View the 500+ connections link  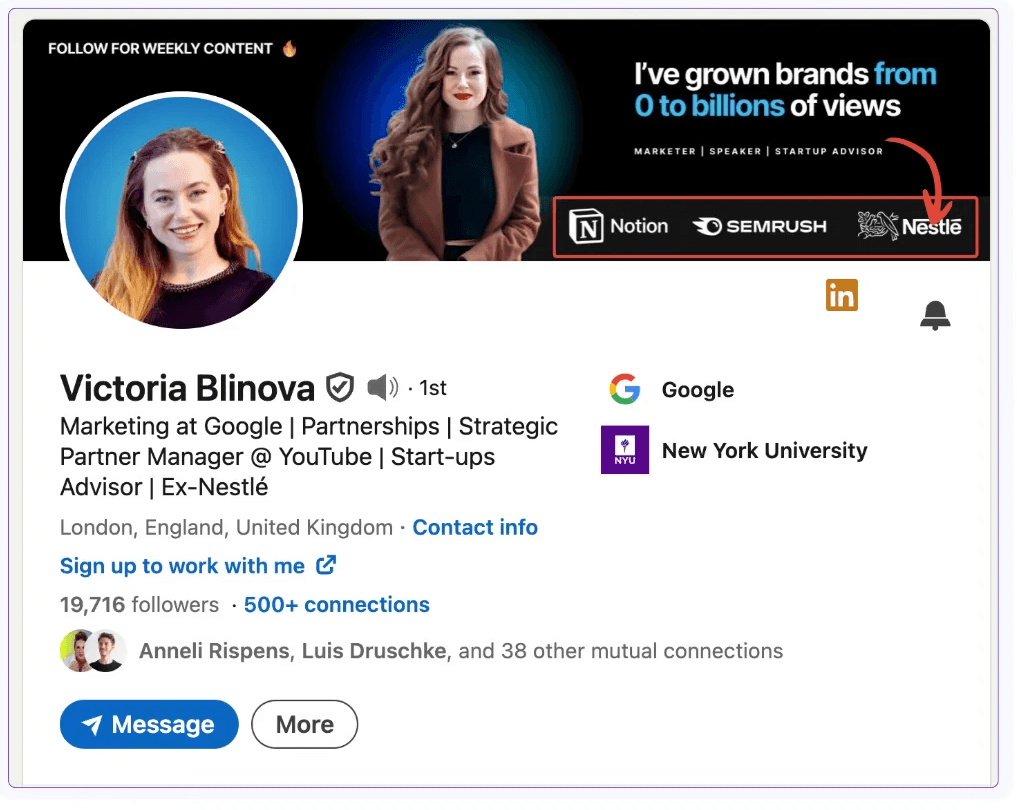pyautogui.click(x=337, y=604)
